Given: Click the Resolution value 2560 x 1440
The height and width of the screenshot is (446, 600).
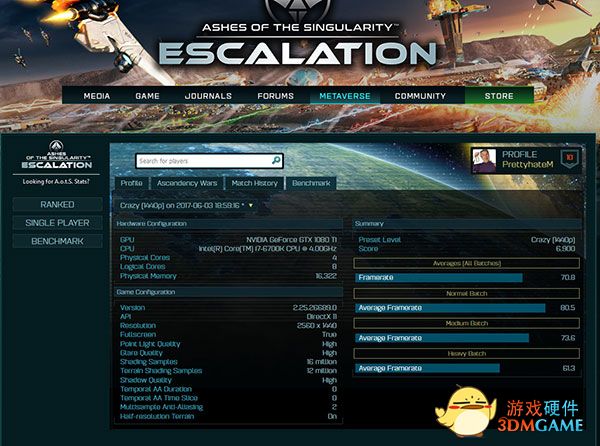Looking at the screenshot, I should point(317,326).
